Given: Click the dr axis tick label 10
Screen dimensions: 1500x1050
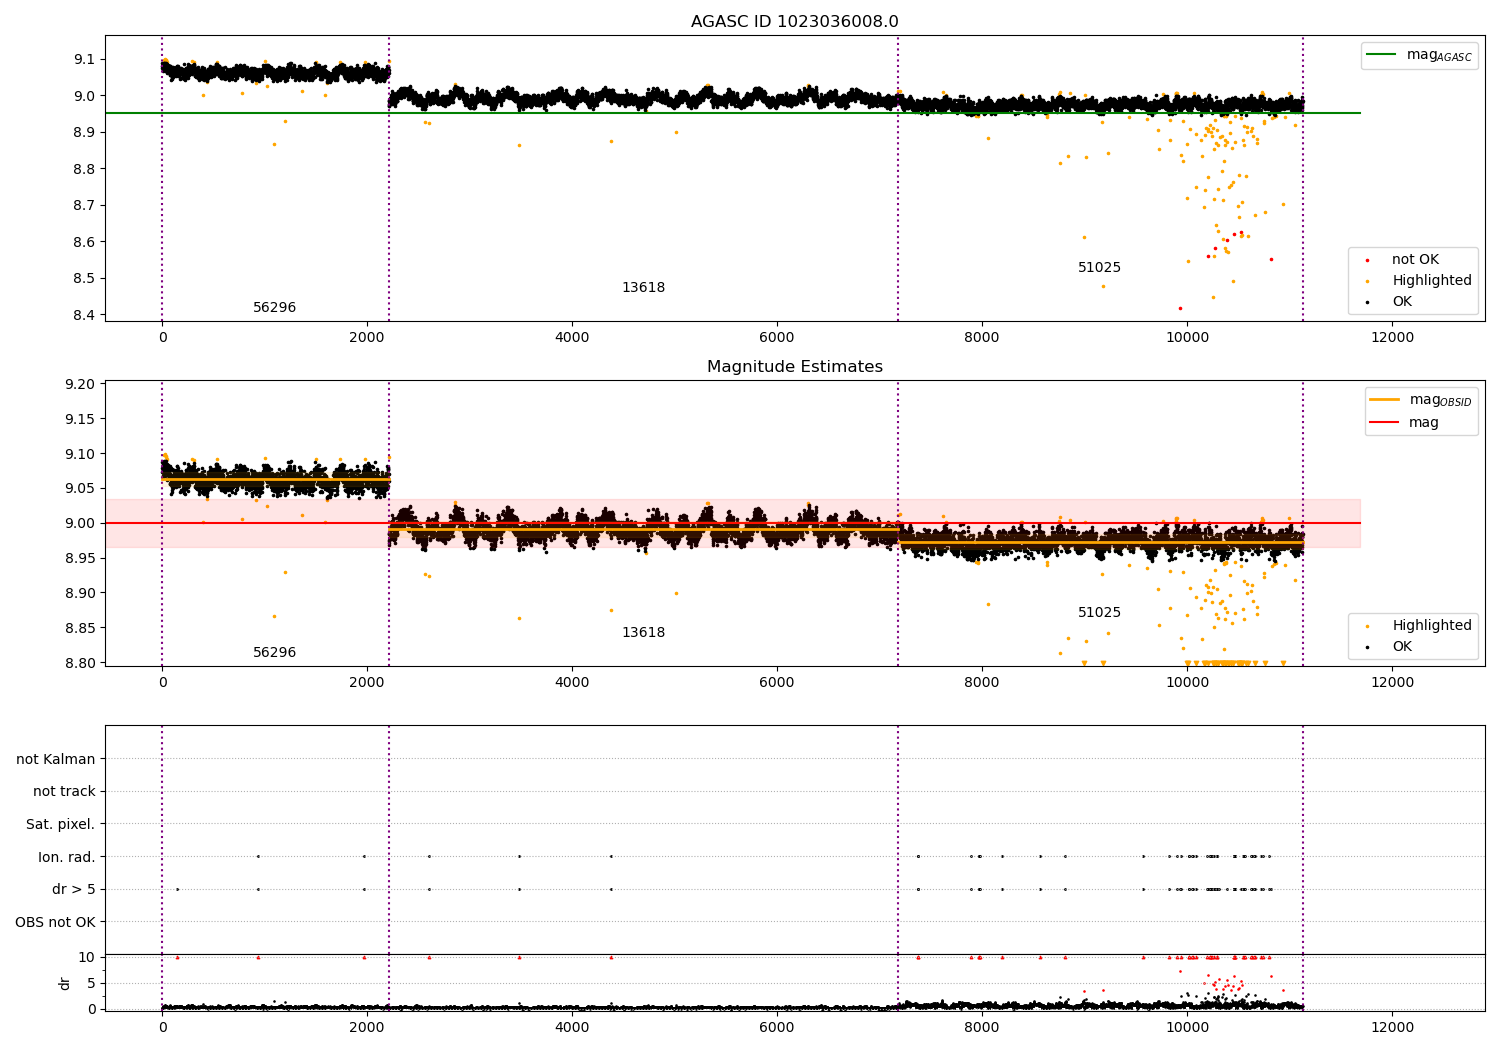Looking at the screenshot, I should click(x=87, y=957).
